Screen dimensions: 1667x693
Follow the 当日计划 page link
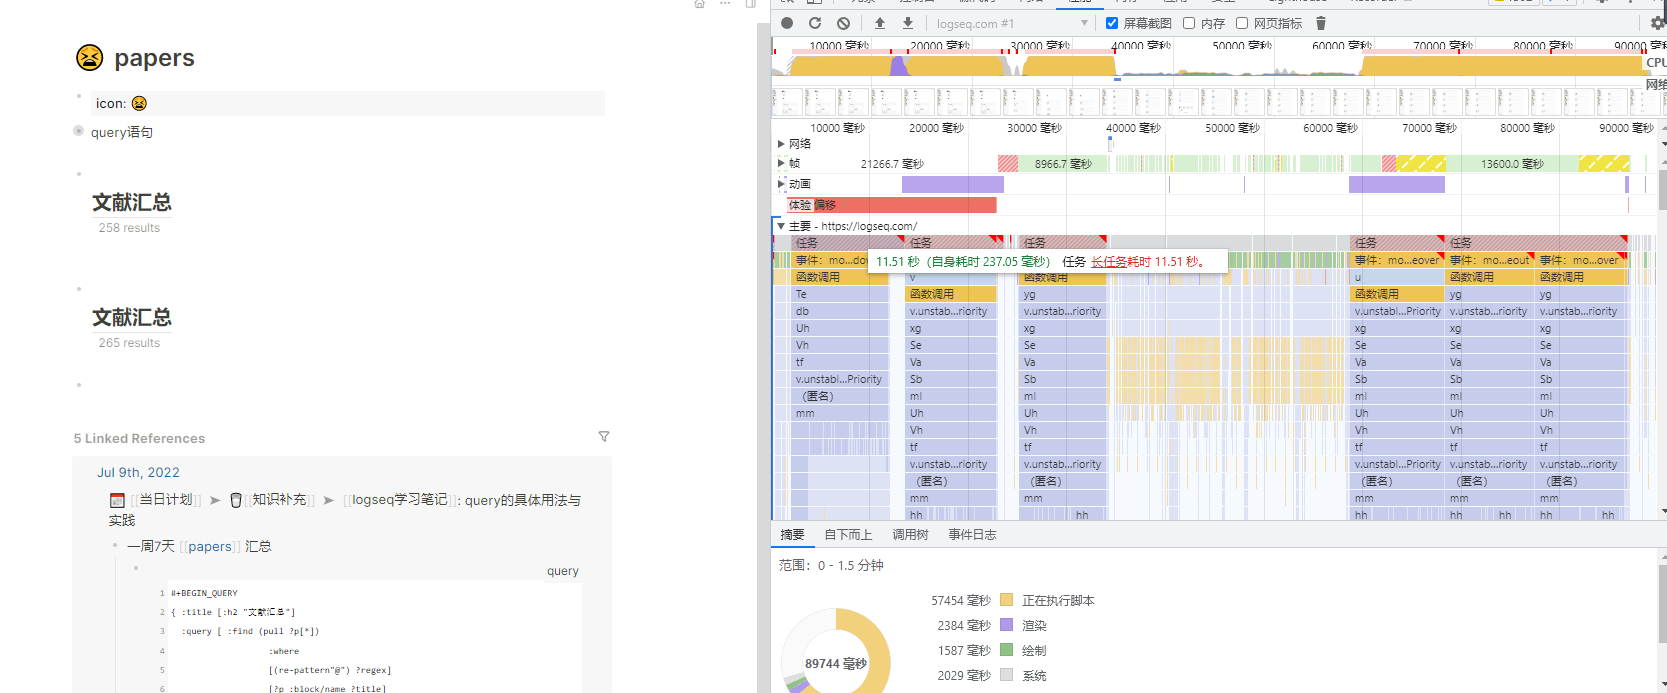[x=166, y=499]
